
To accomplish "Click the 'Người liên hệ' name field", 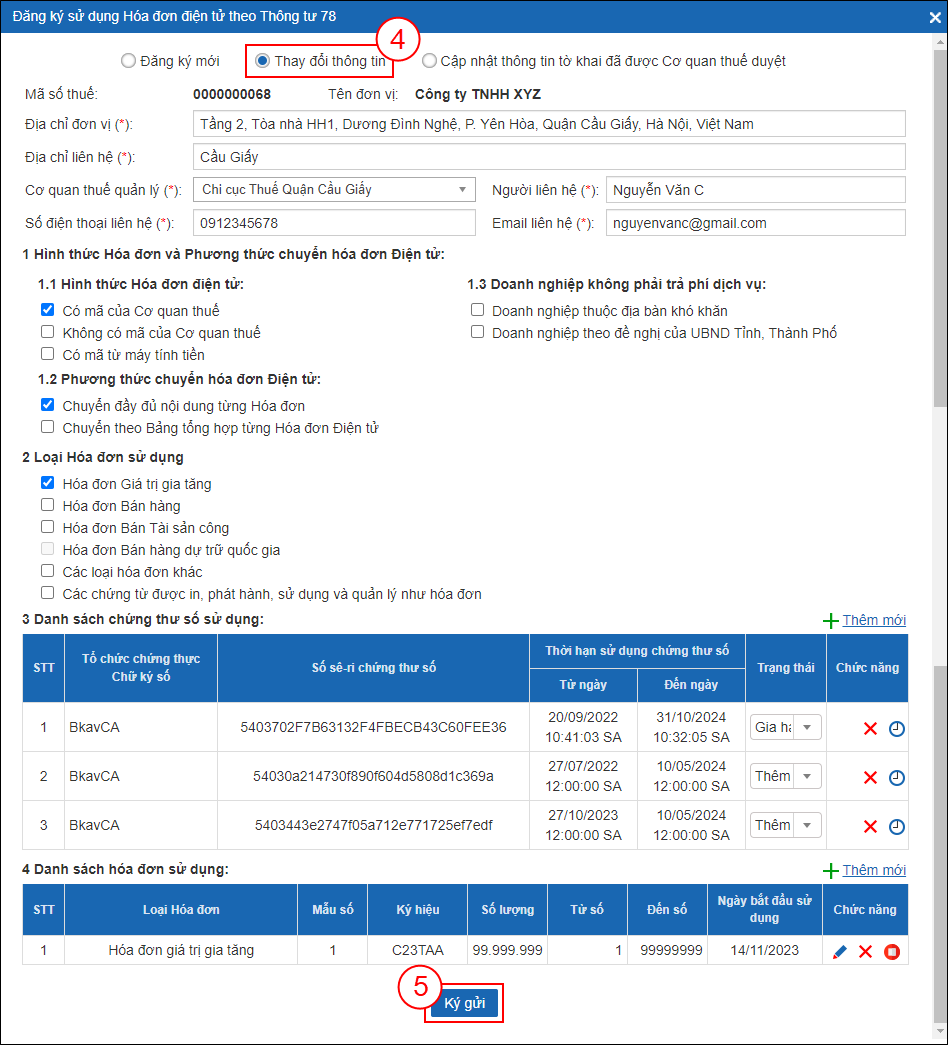I will pos(755,190).
